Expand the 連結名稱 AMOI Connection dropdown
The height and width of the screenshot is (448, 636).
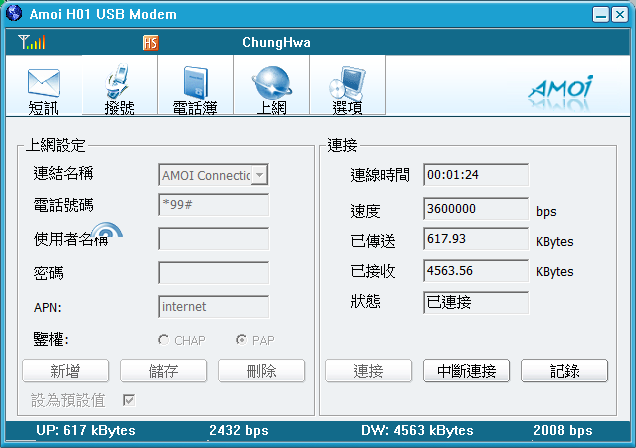pyautogui.click(x=260, y=175)
